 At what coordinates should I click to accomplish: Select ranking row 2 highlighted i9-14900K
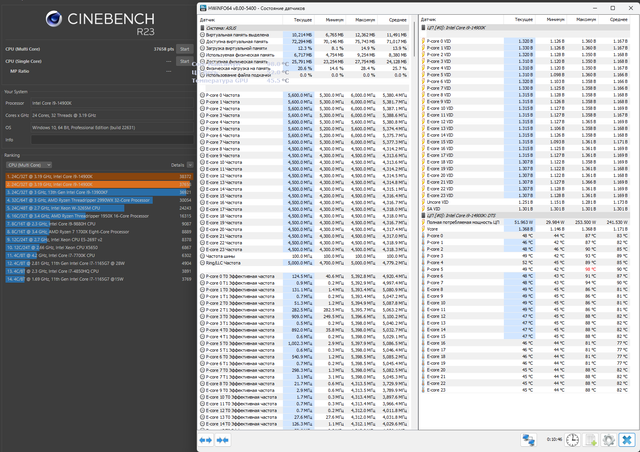pyautogui.click(x=99, y=184)
